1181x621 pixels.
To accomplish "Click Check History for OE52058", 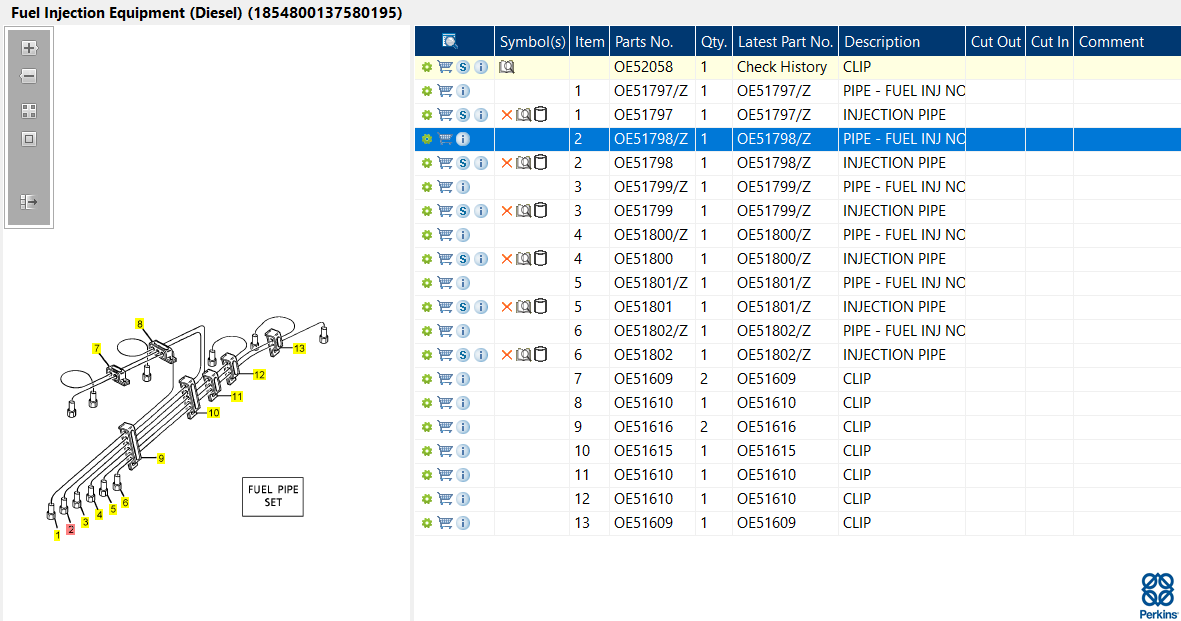I will 782,67.
